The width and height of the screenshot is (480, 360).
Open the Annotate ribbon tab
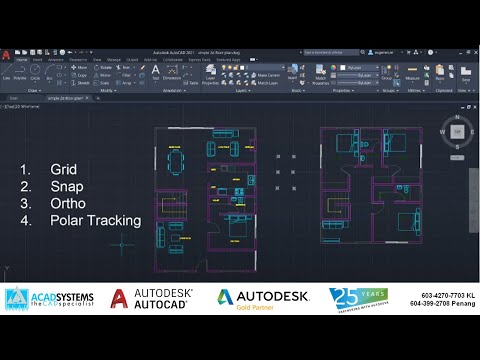coord(56,60)
